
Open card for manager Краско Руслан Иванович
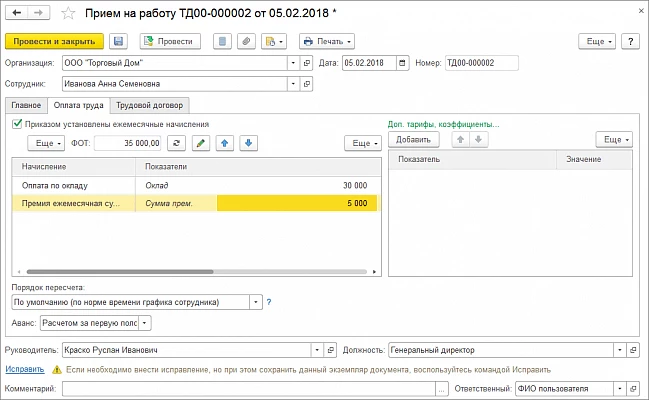(x=330, y=350)
